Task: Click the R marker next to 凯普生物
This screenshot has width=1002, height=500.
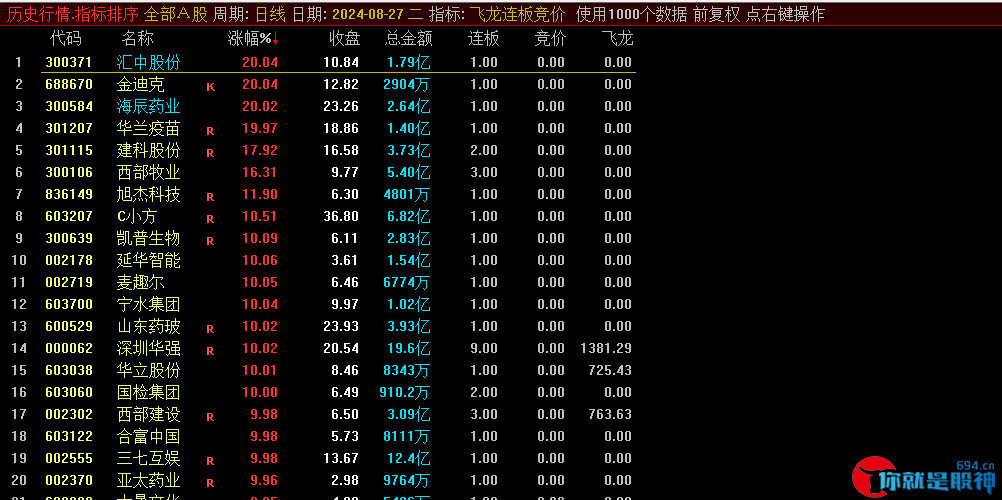Action: [210, 242]
